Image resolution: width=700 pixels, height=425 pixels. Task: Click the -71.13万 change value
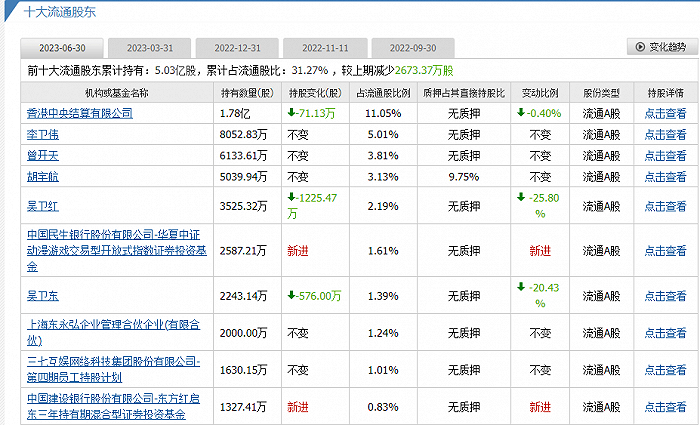coord(312,113)
